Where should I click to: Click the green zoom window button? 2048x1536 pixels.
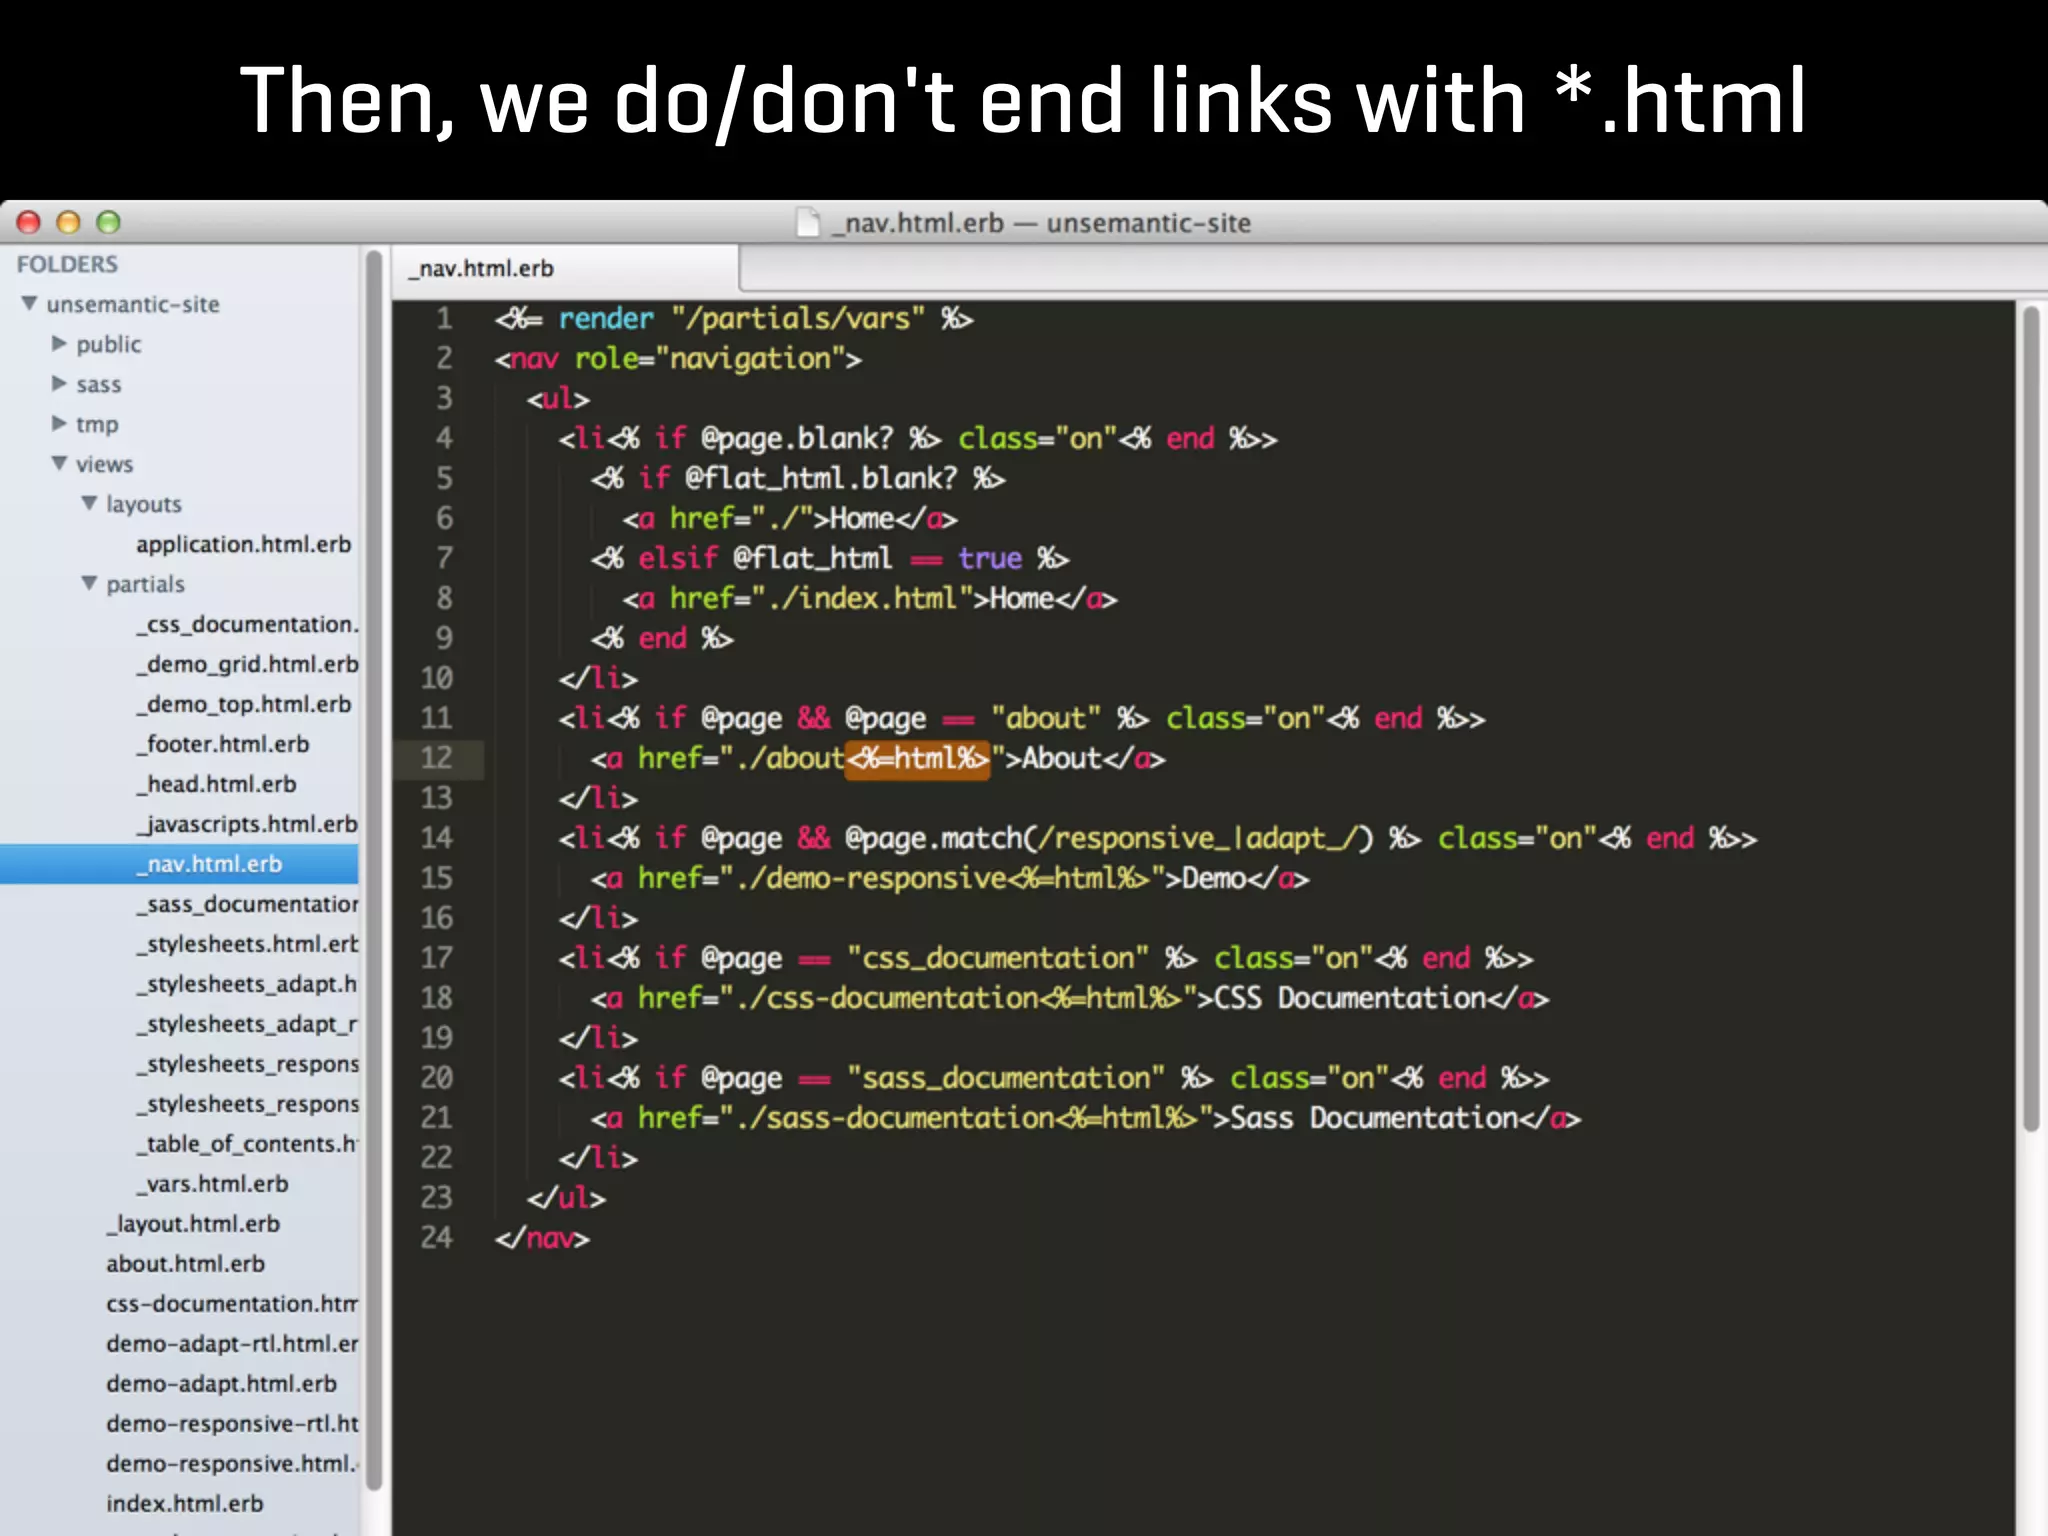coord(108,222)
